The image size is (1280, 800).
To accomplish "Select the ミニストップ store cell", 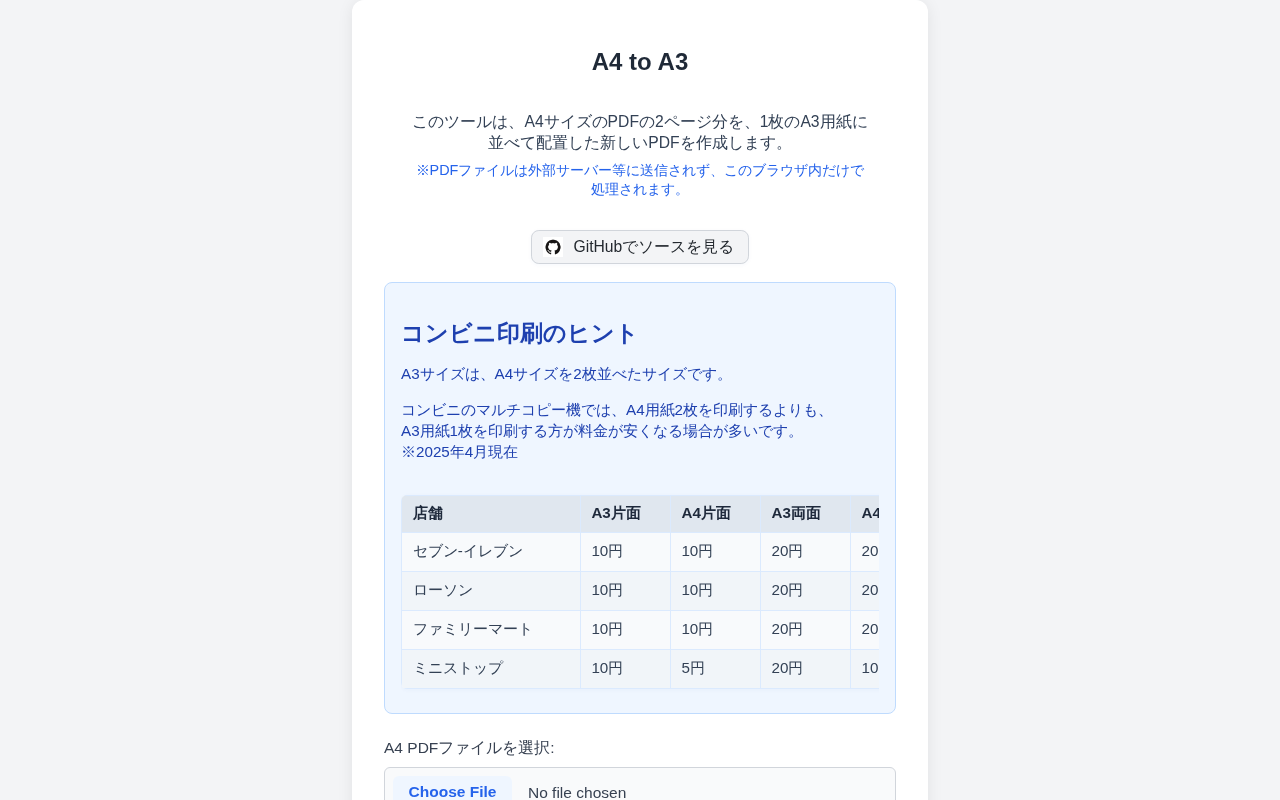I will coord(458,668).
